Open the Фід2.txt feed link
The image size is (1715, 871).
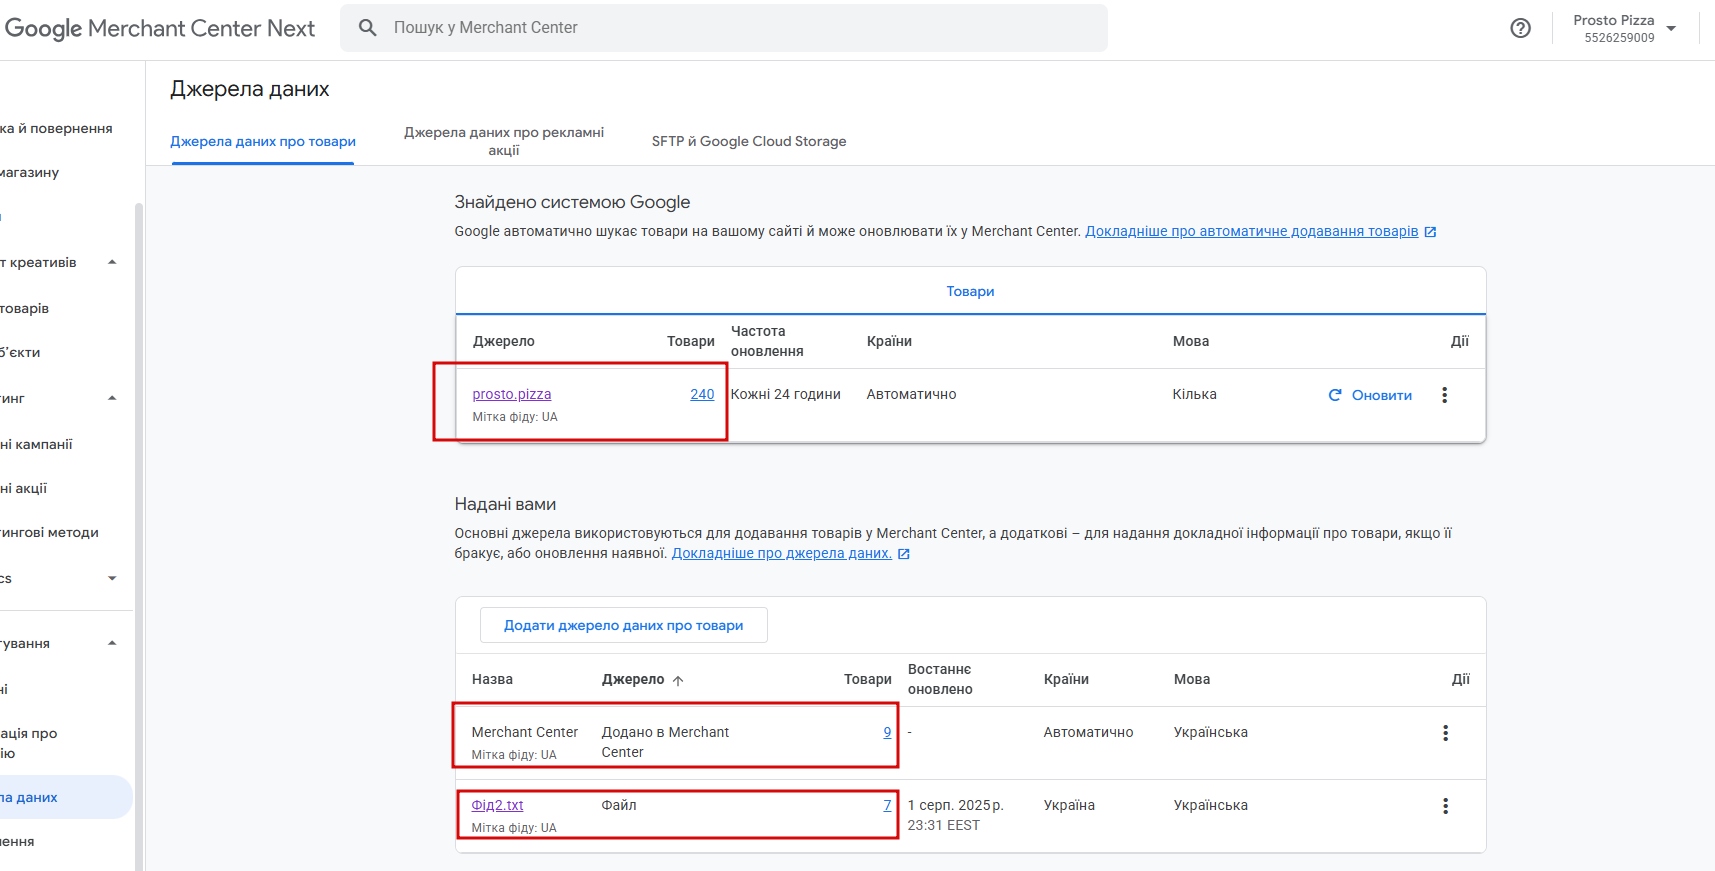click(x=498, y=805)
